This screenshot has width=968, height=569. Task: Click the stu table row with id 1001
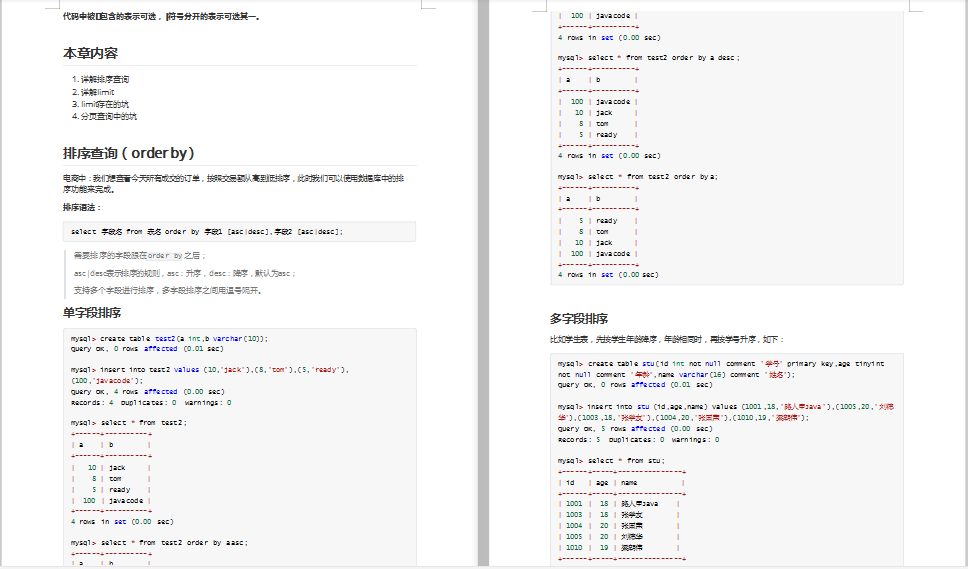coord(619,504)
